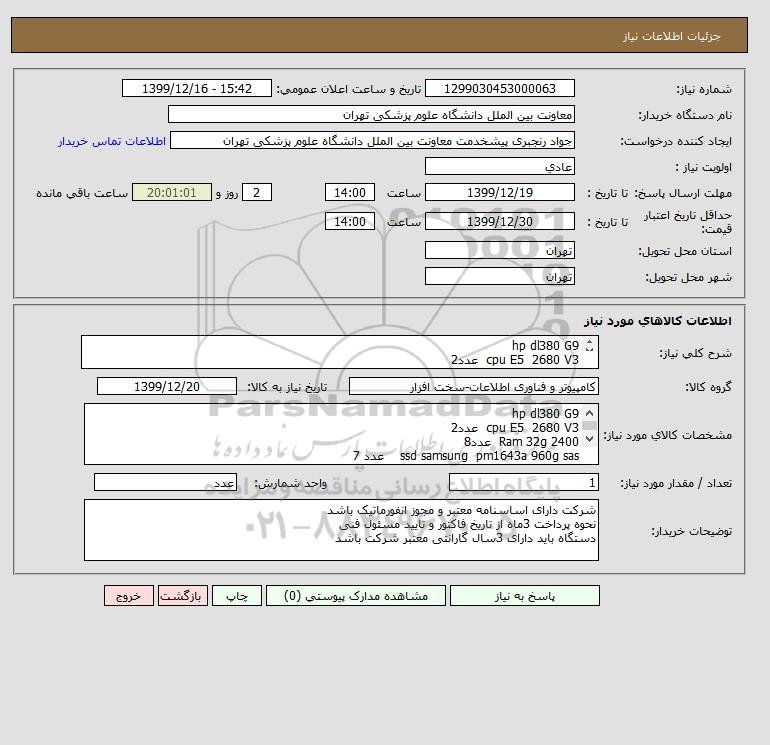Click the countdown timer 20:01:01
This screenshot has height=745, width=770.
point(172,193)
